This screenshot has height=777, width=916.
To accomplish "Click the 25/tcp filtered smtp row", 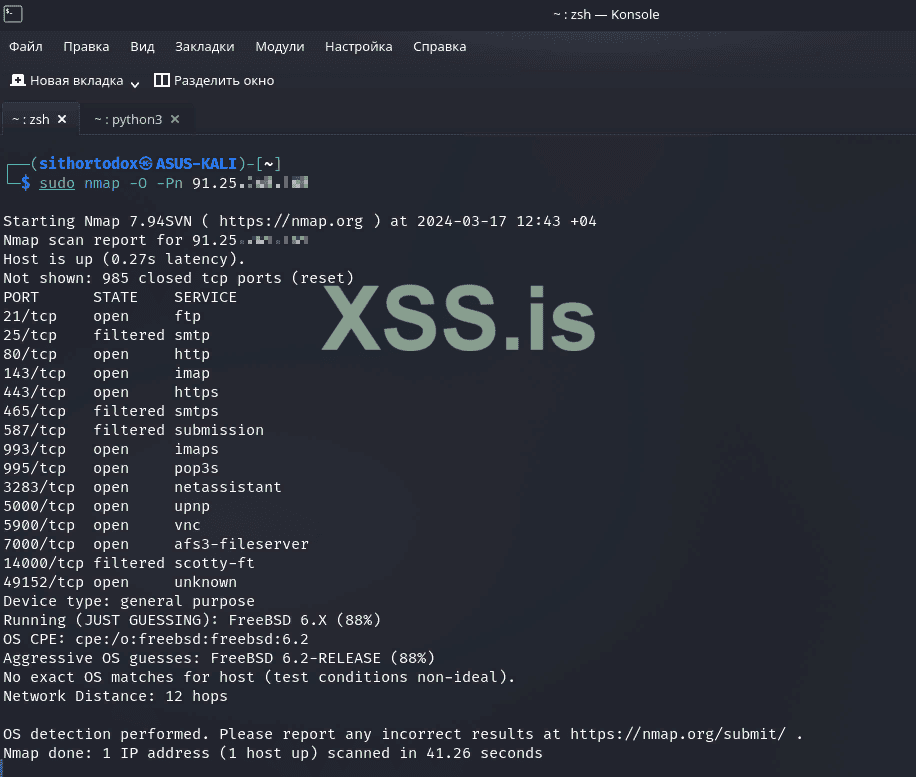I will point(106,335).
